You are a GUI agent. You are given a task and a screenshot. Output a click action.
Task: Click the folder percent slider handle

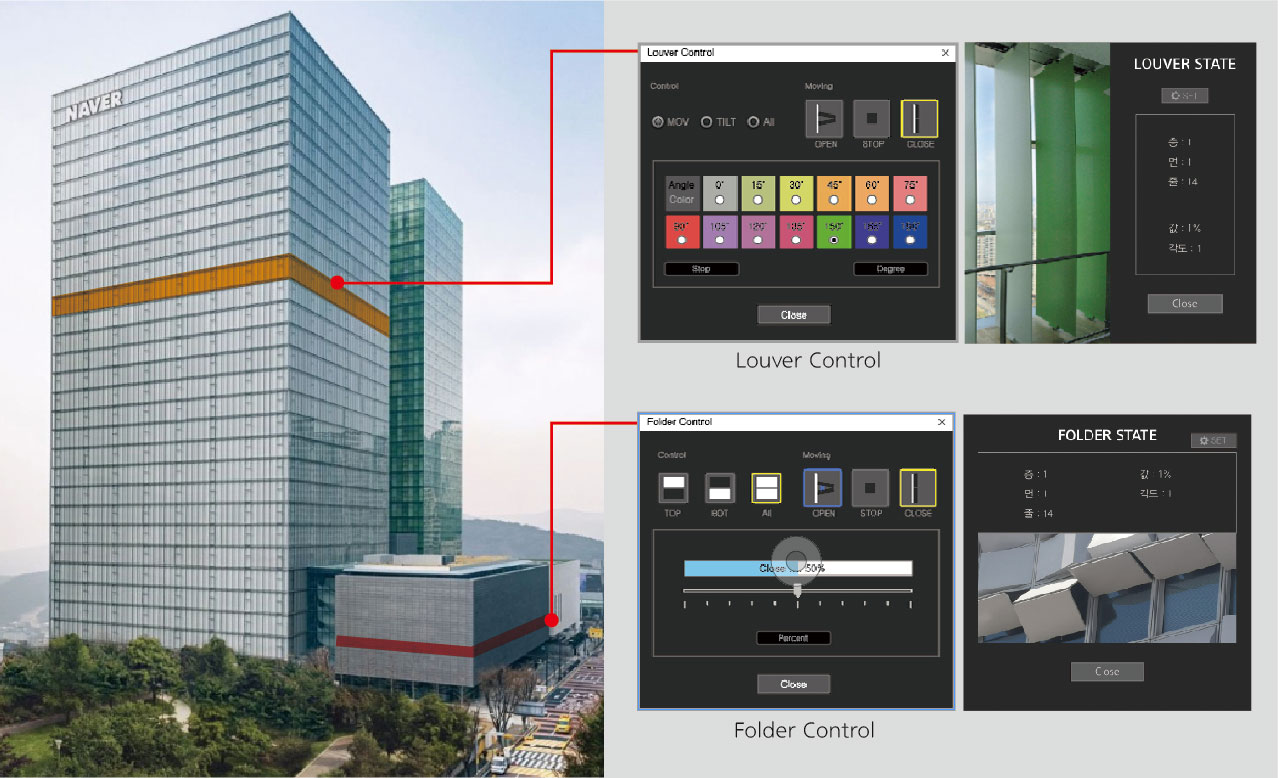point(797,592)
